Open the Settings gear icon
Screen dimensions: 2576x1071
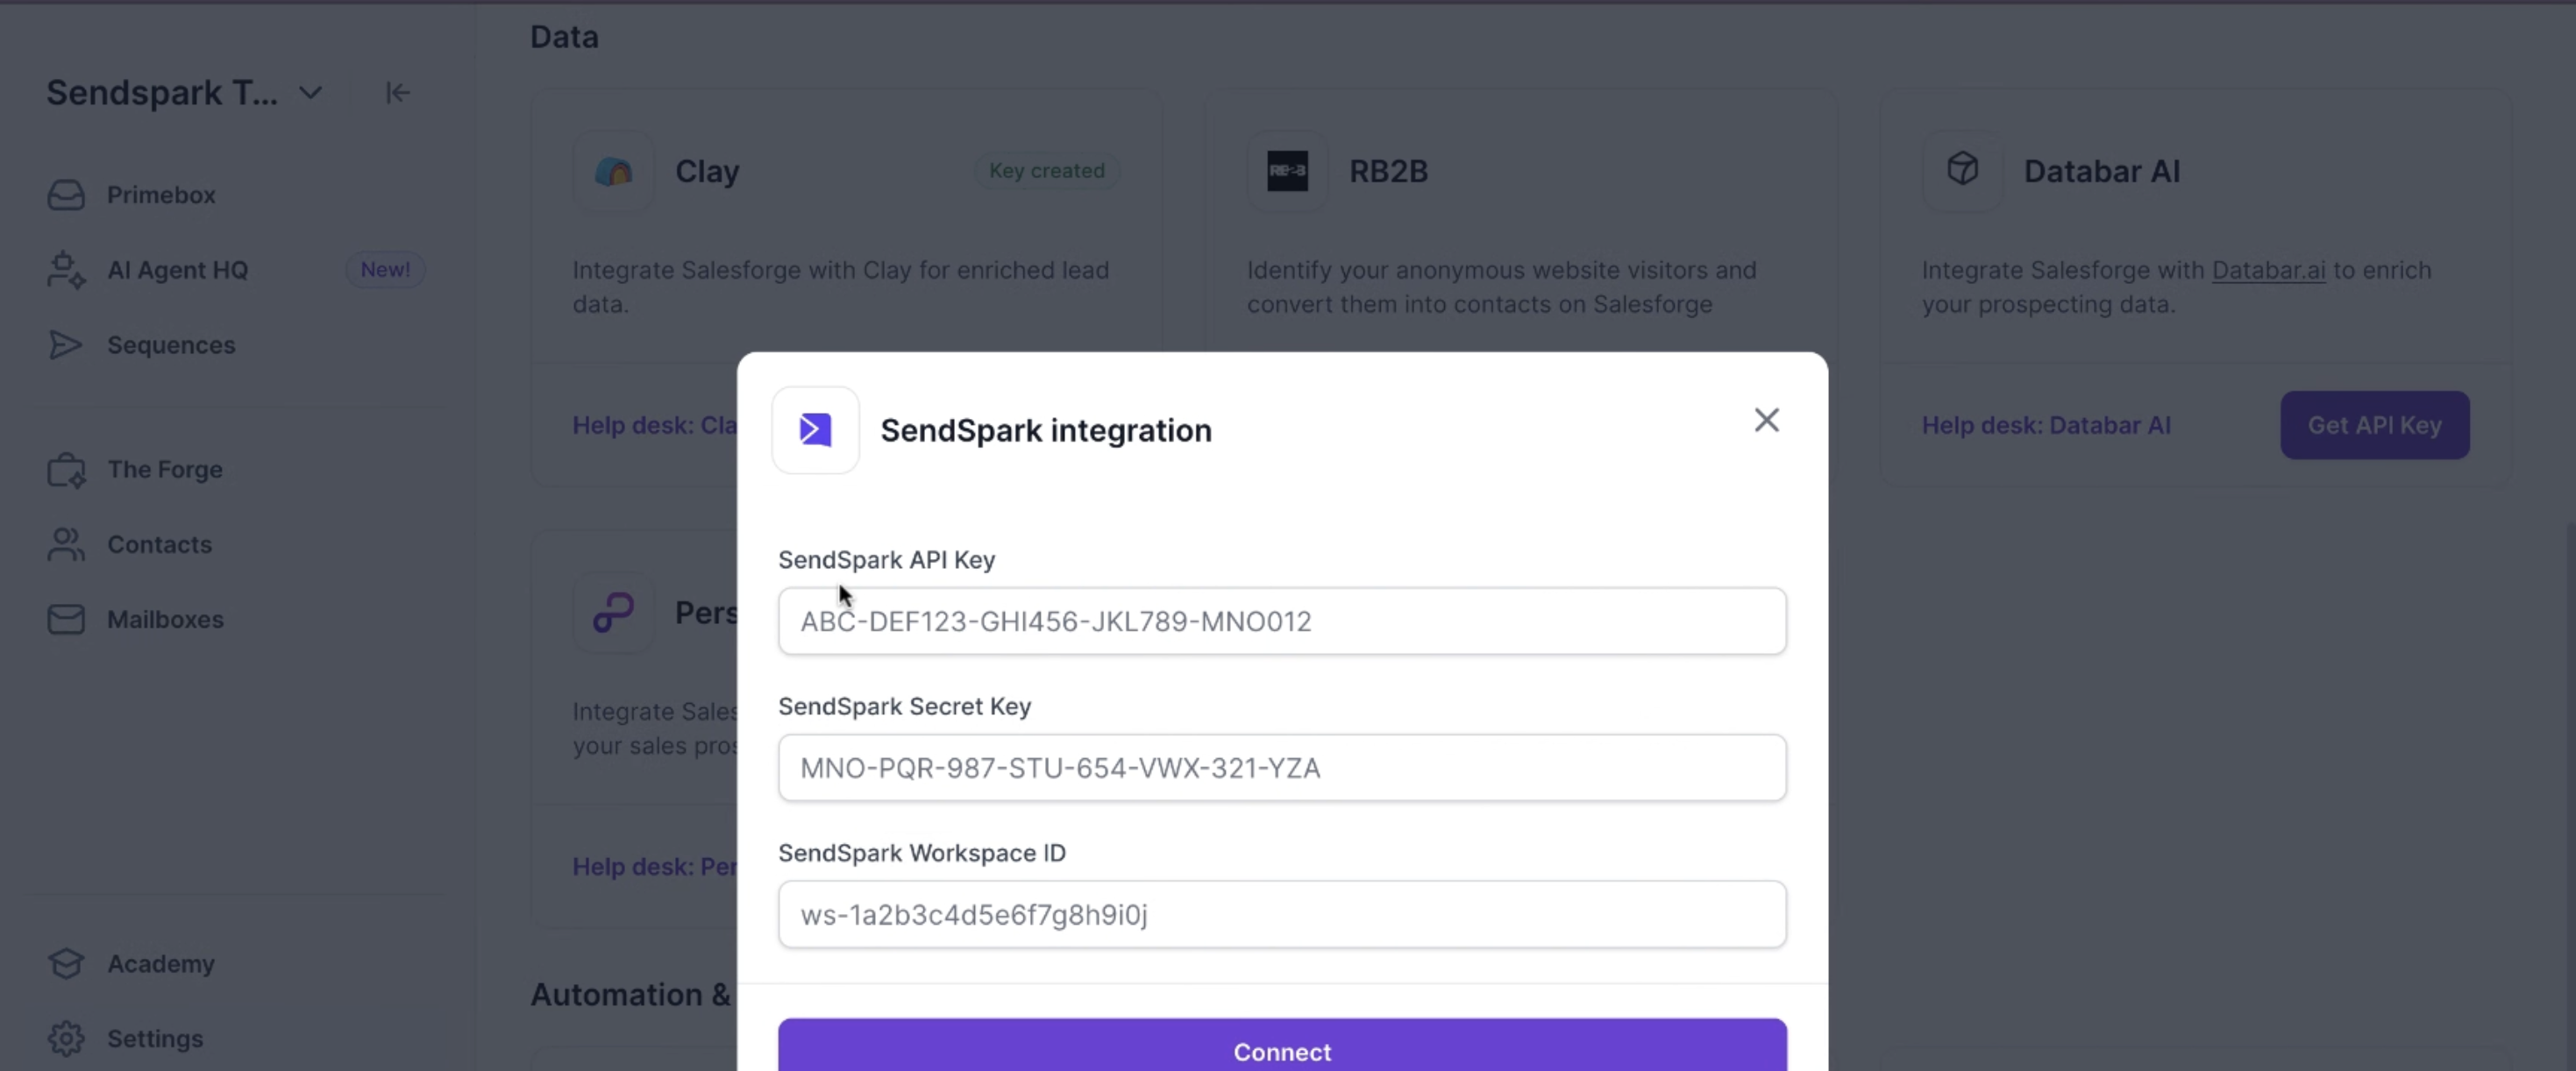click(x=66, y=1039)
